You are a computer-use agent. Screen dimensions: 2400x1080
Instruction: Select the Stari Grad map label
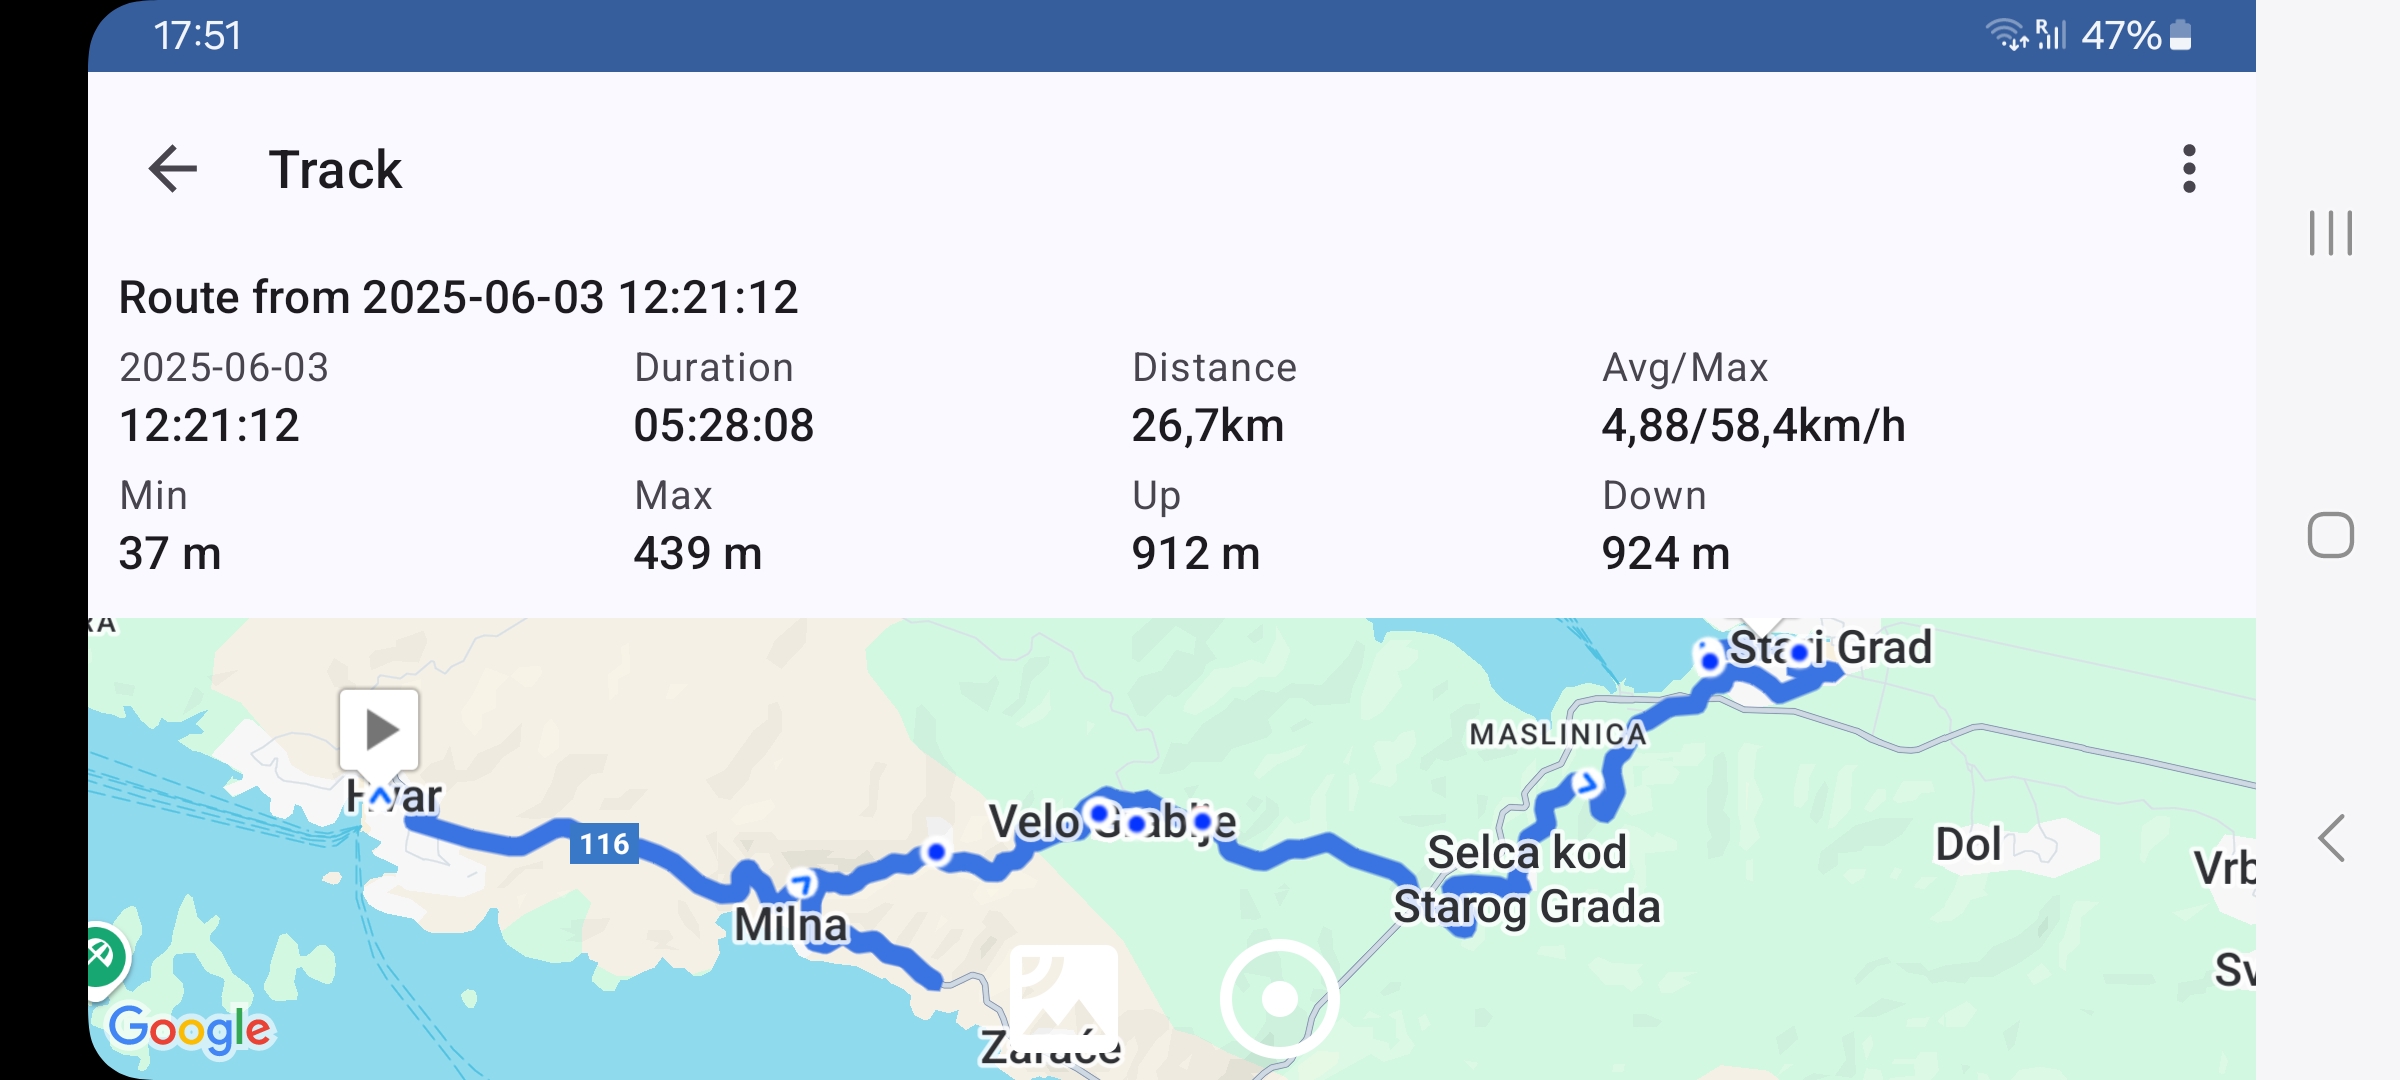click(x=1830, y=648)
